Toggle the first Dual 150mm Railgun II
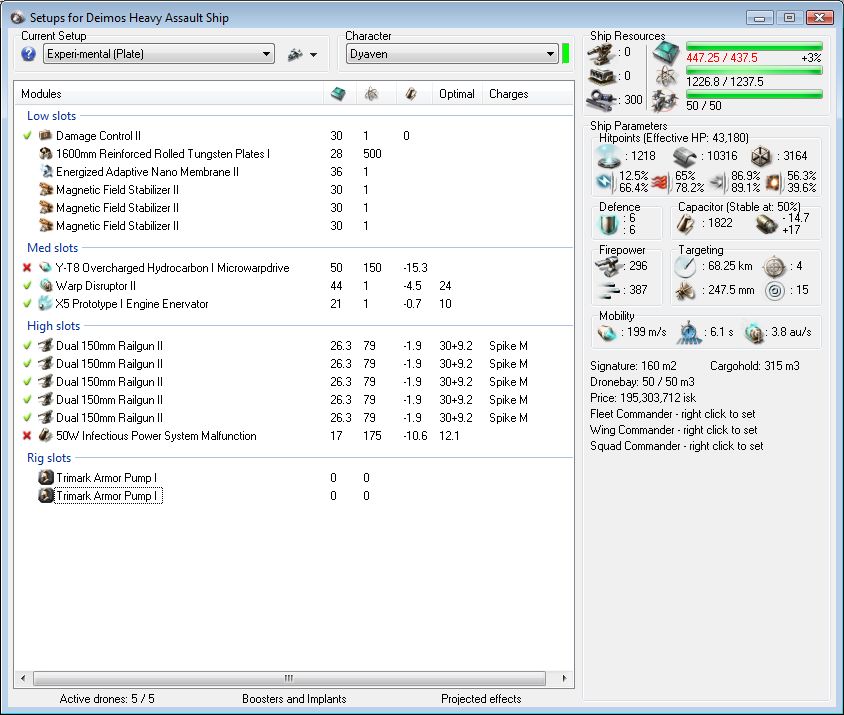The image size is (844, 715). point(27,346)
